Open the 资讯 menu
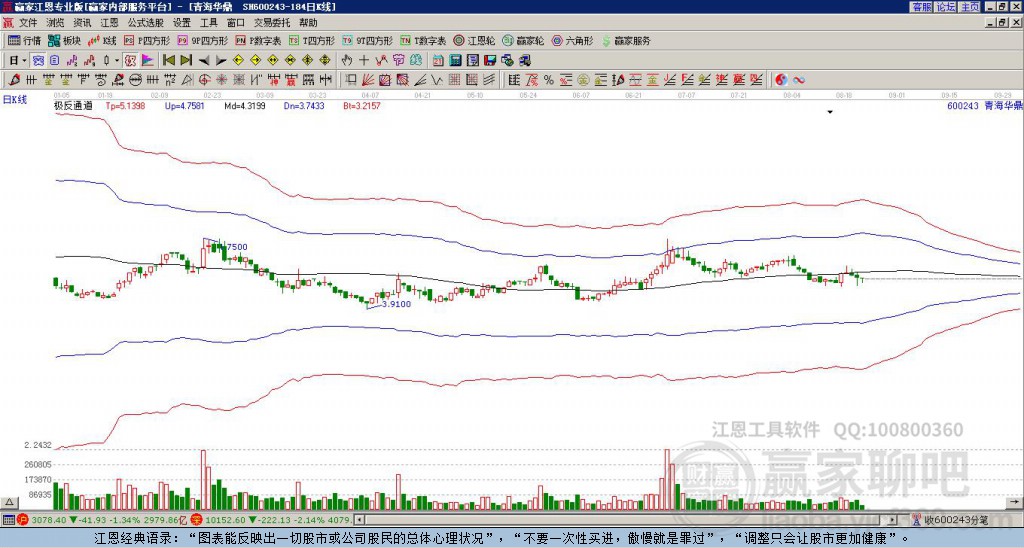Viewport: 1024px width, 548px height. click(x=82, y=23)
